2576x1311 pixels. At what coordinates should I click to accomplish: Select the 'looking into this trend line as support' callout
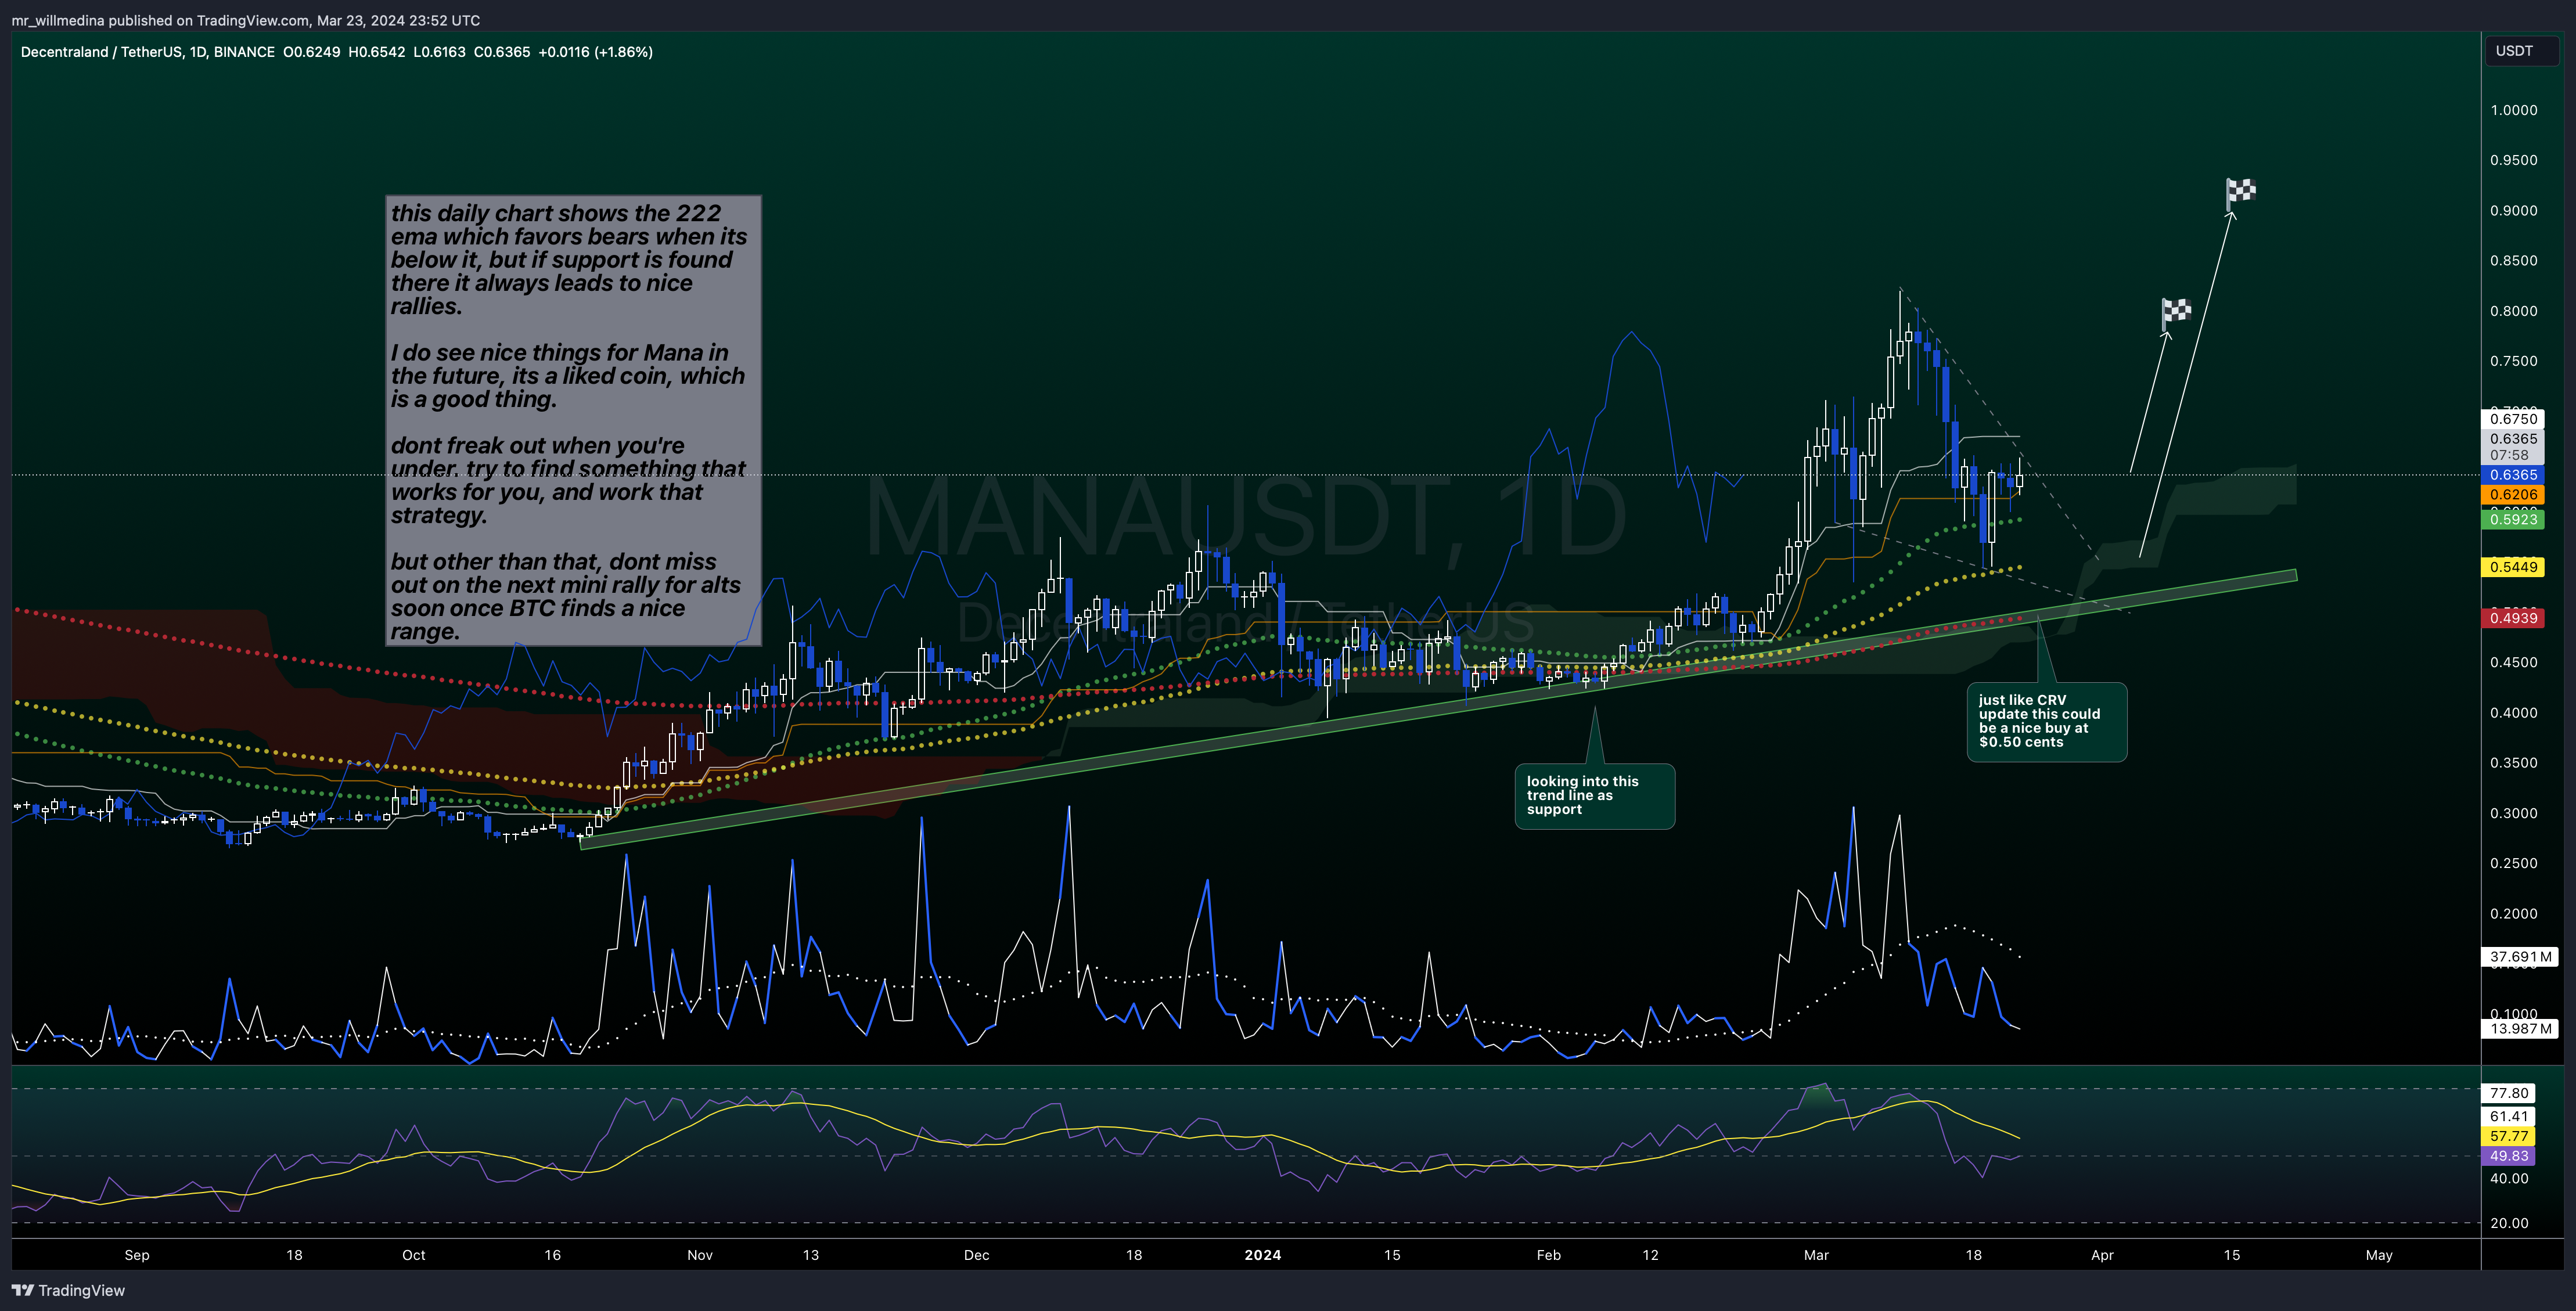pyautogui.click(x=1594, y=796)
